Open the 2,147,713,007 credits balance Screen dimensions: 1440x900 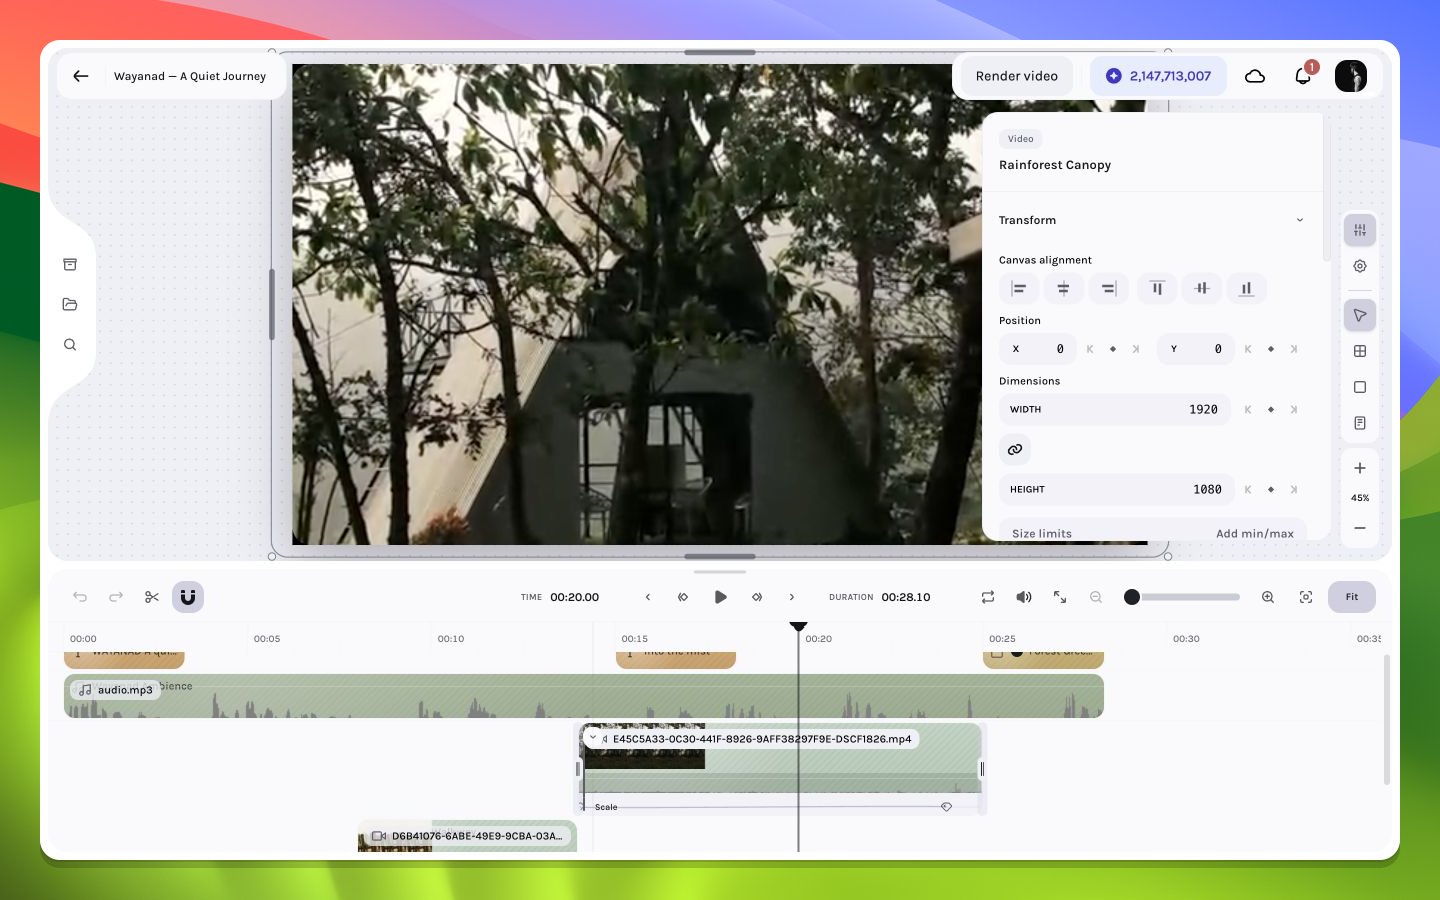pyautogui.click(x=1158, y=76)
